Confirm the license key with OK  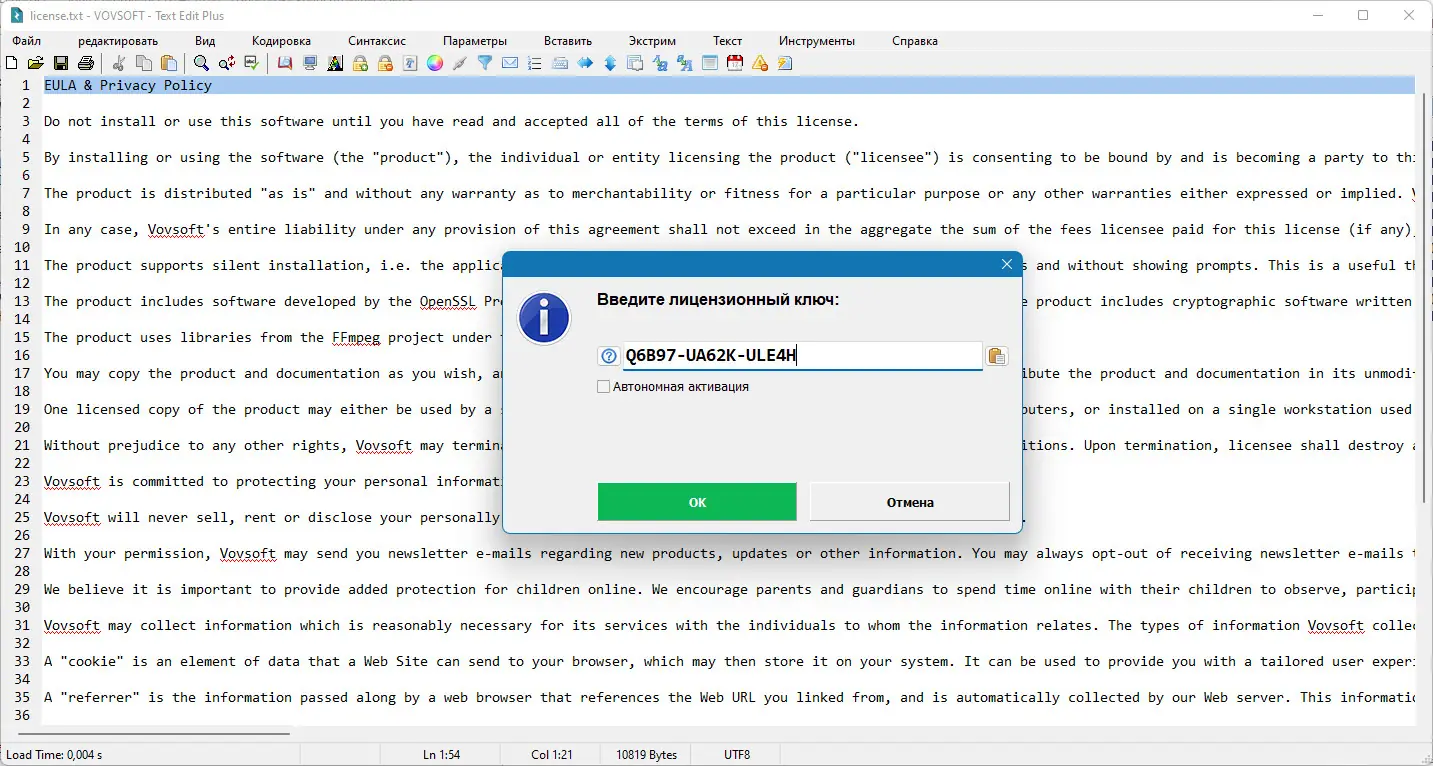(697, 502)
